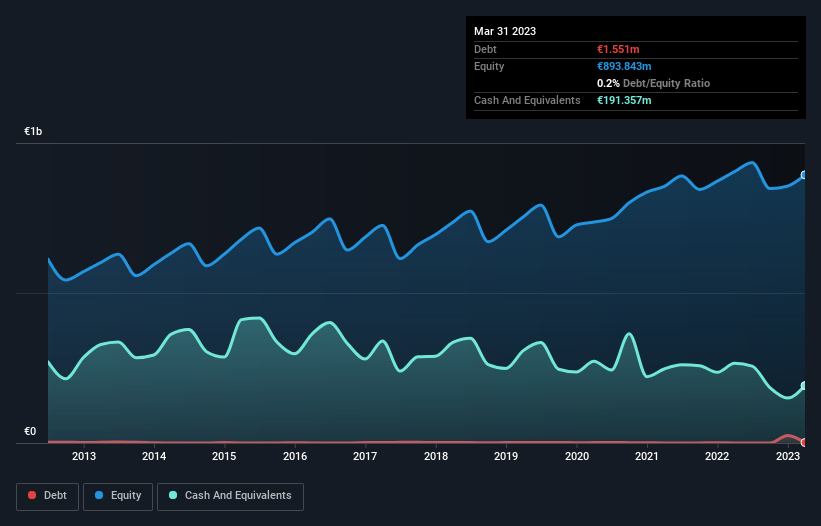Click the €1.551m debt value

pyautogui.click(x=618, y=49)
